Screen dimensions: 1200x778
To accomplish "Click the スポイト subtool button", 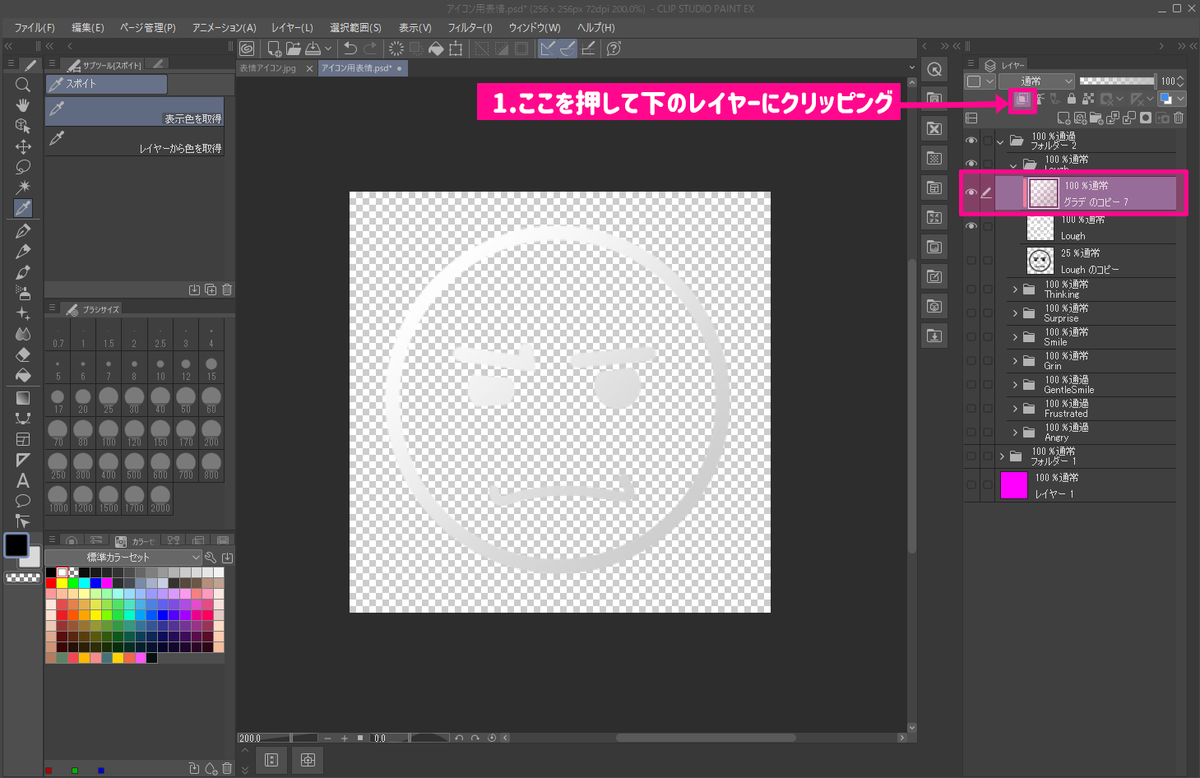I will pyautogui.click(x=105, y=84).
